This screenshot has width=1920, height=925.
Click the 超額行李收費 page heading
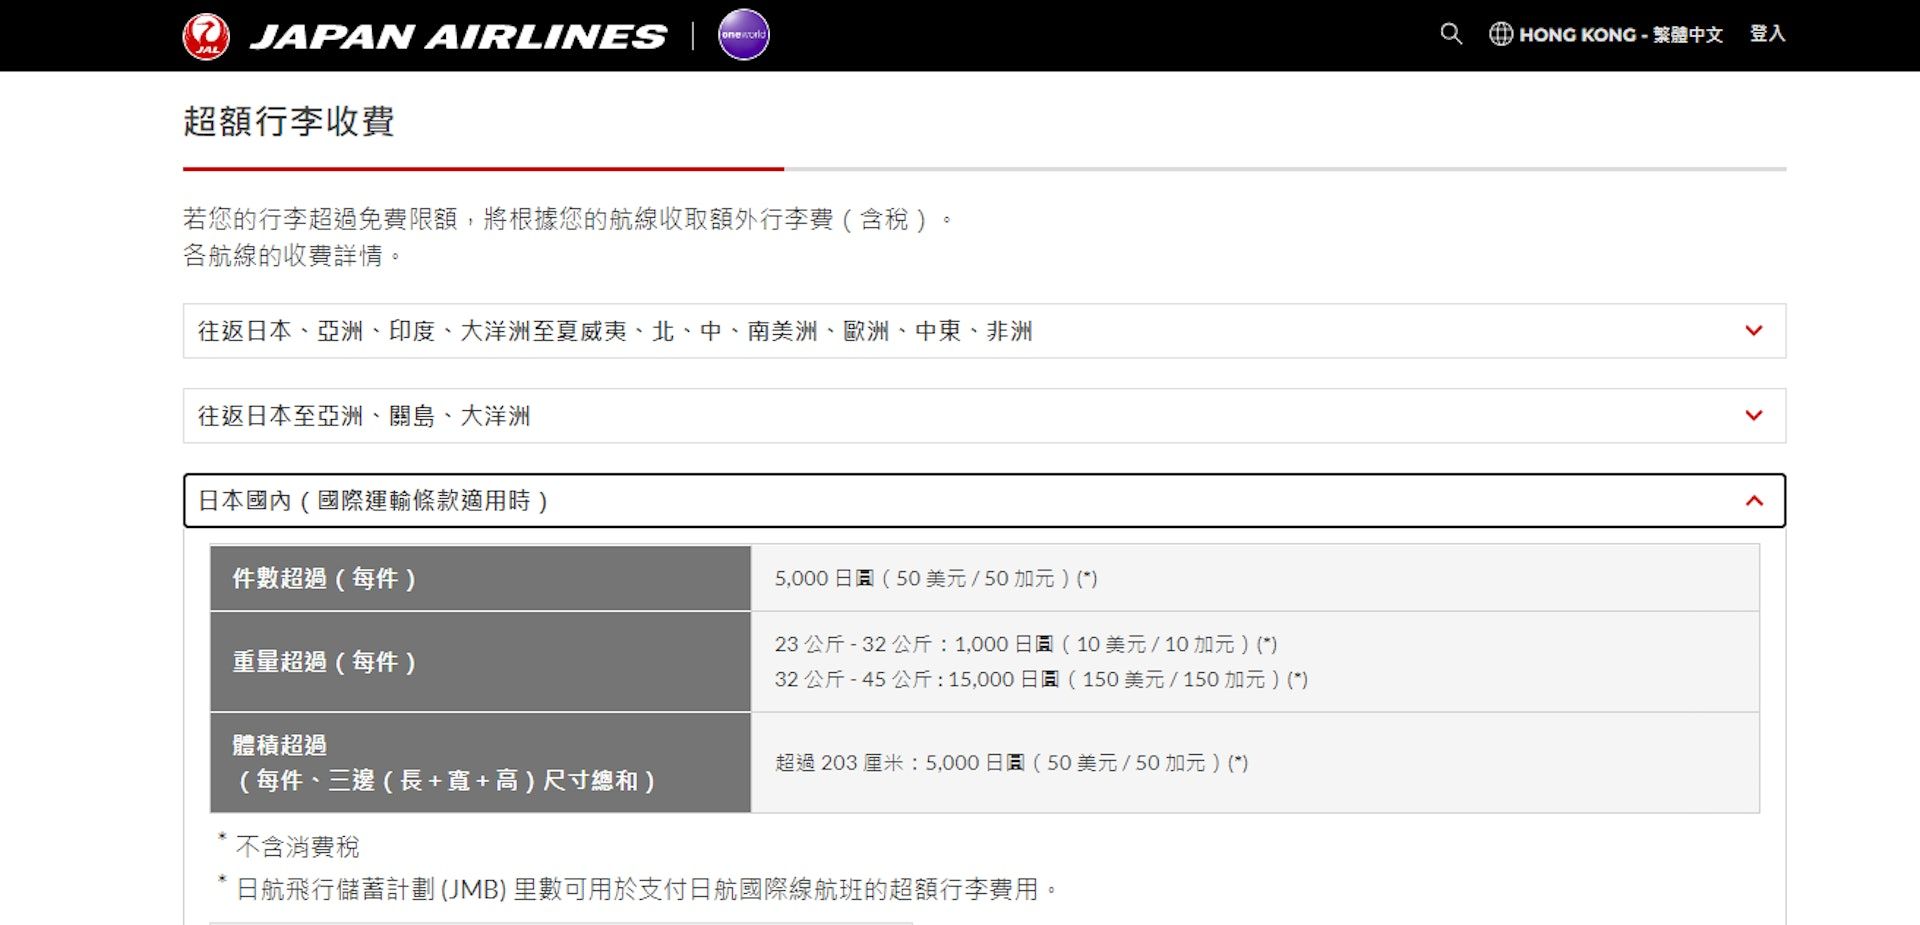[290, 122]
